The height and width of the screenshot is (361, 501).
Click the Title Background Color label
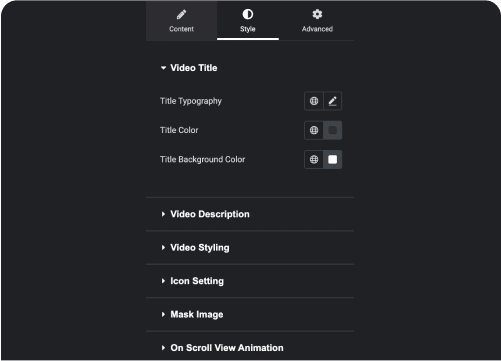coord(202,159)
